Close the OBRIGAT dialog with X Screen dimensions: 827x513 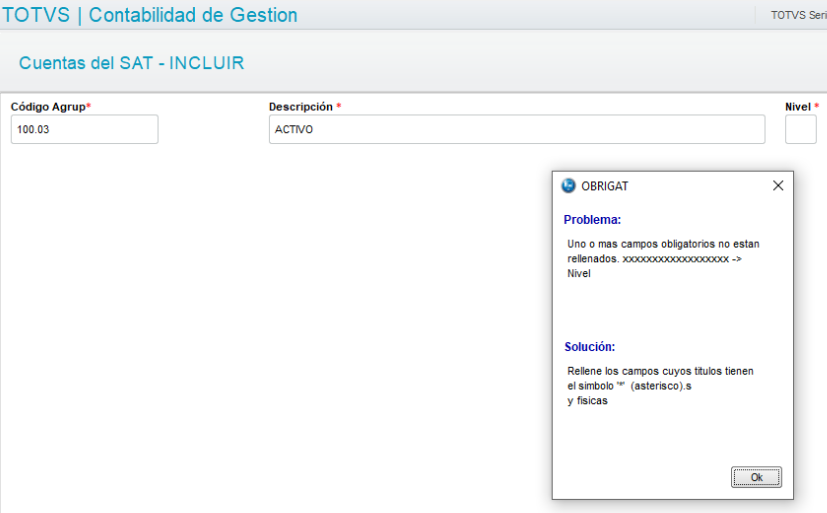point(778,186)
